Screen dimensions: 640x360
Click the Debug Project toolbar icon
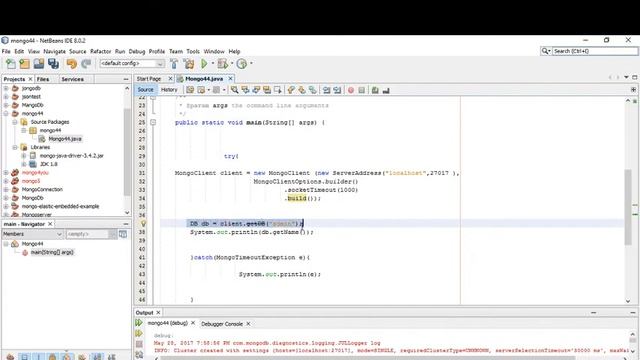tap(222, 64)
